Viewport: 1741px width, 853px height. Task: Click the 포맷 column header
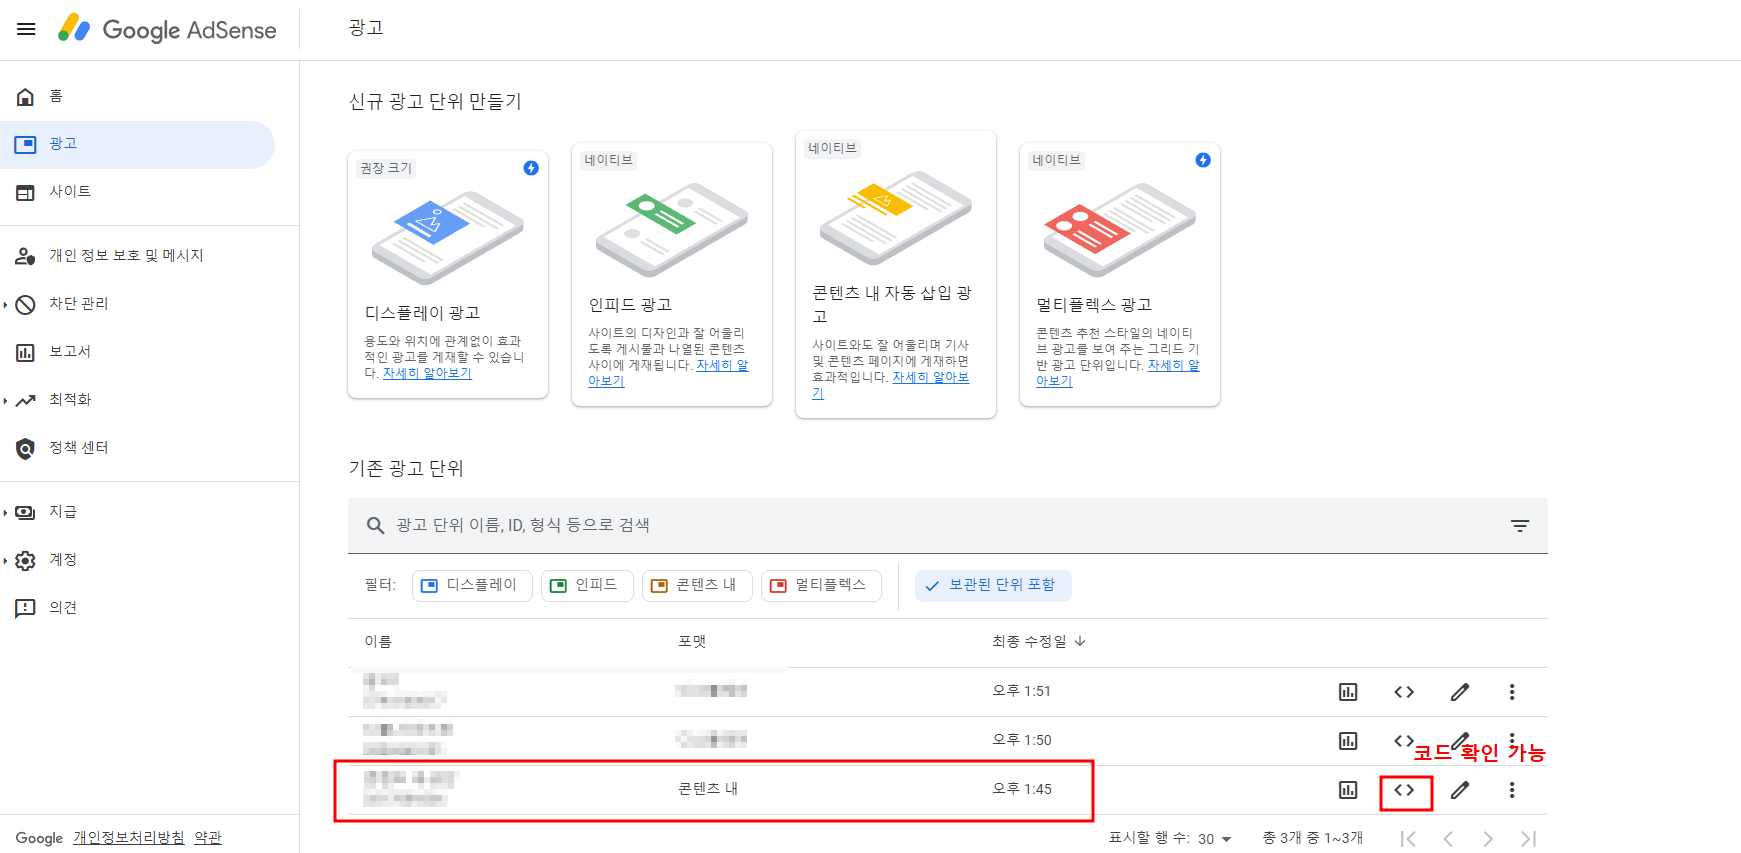[x=692, y=641]
